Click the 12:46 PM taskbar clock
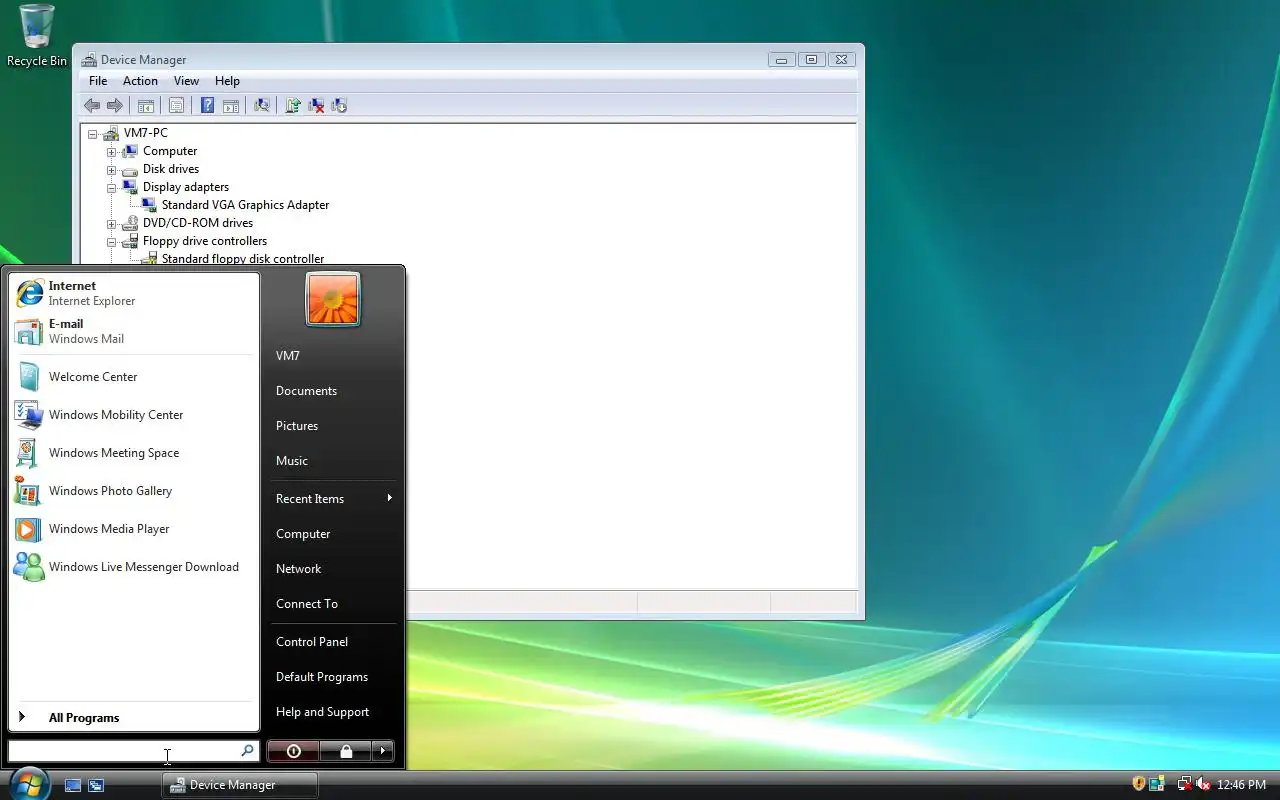 click(x=1241, y=785)
